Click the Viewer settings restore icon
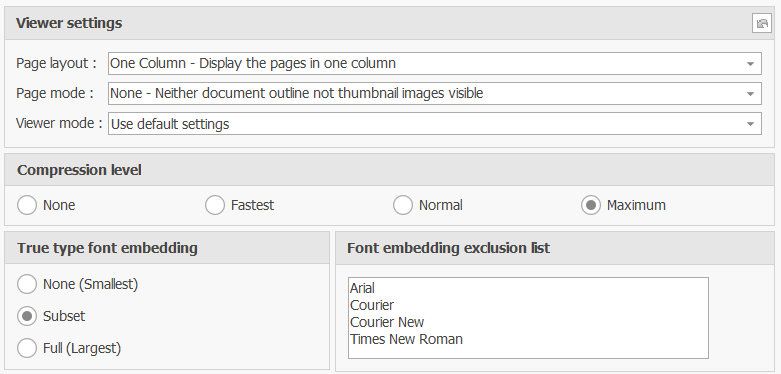781x374 pixels. (761, 23)
